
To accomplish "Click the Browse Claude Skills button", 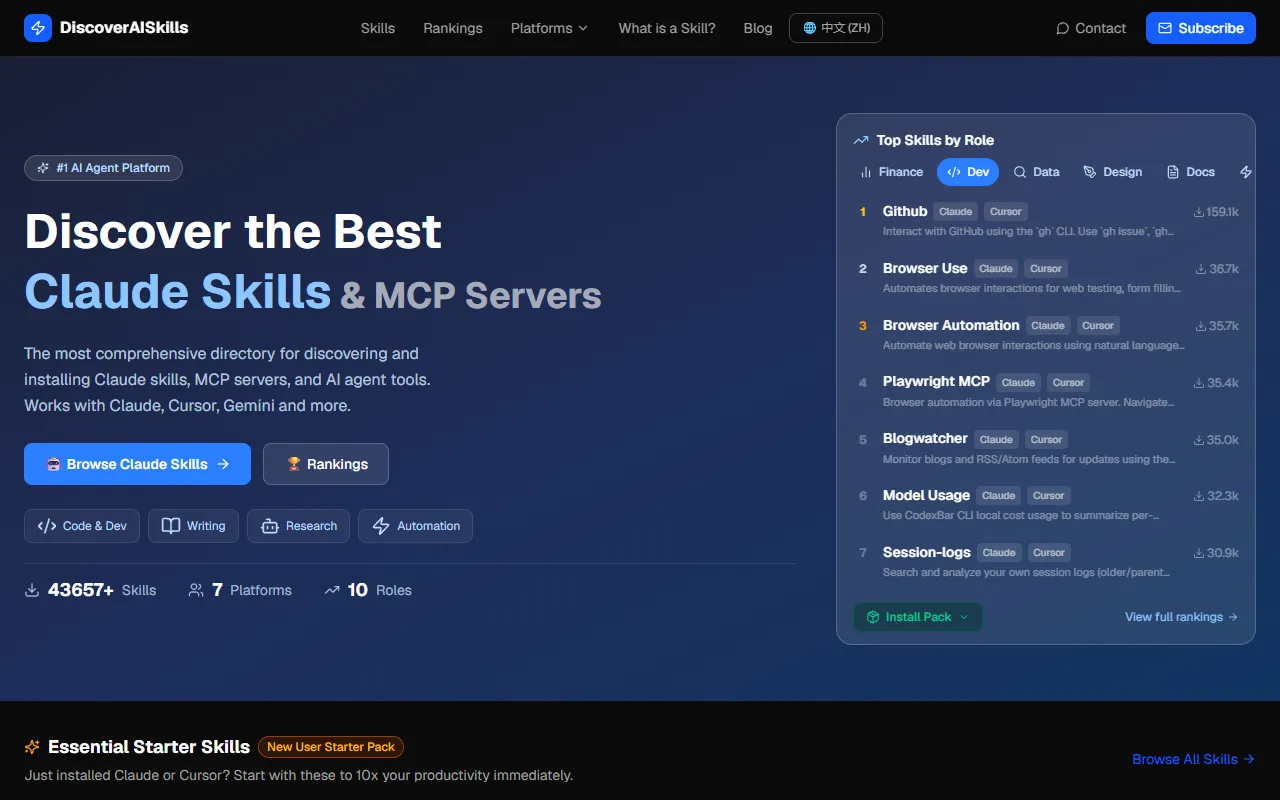I will (x=137, y=464).
